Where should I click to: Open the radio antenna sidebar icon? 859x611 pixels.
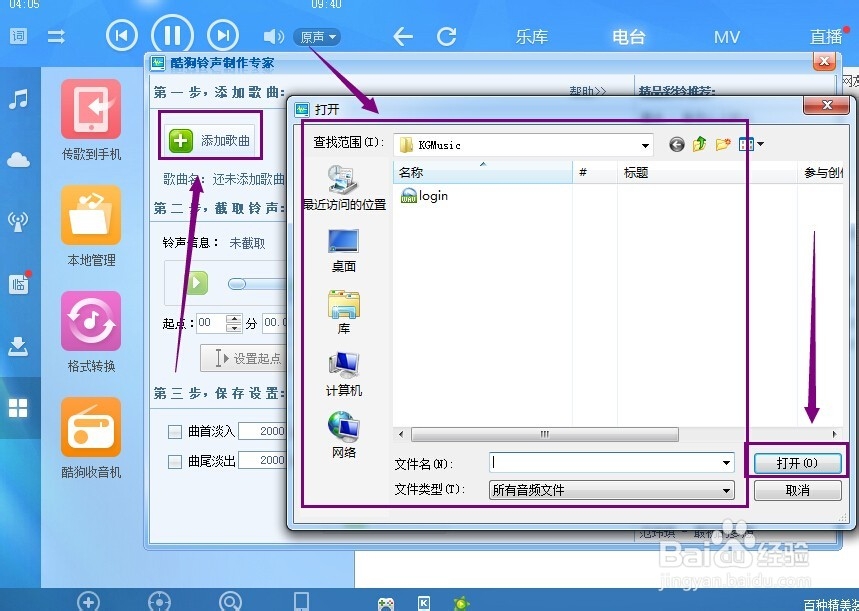point(18,221)
